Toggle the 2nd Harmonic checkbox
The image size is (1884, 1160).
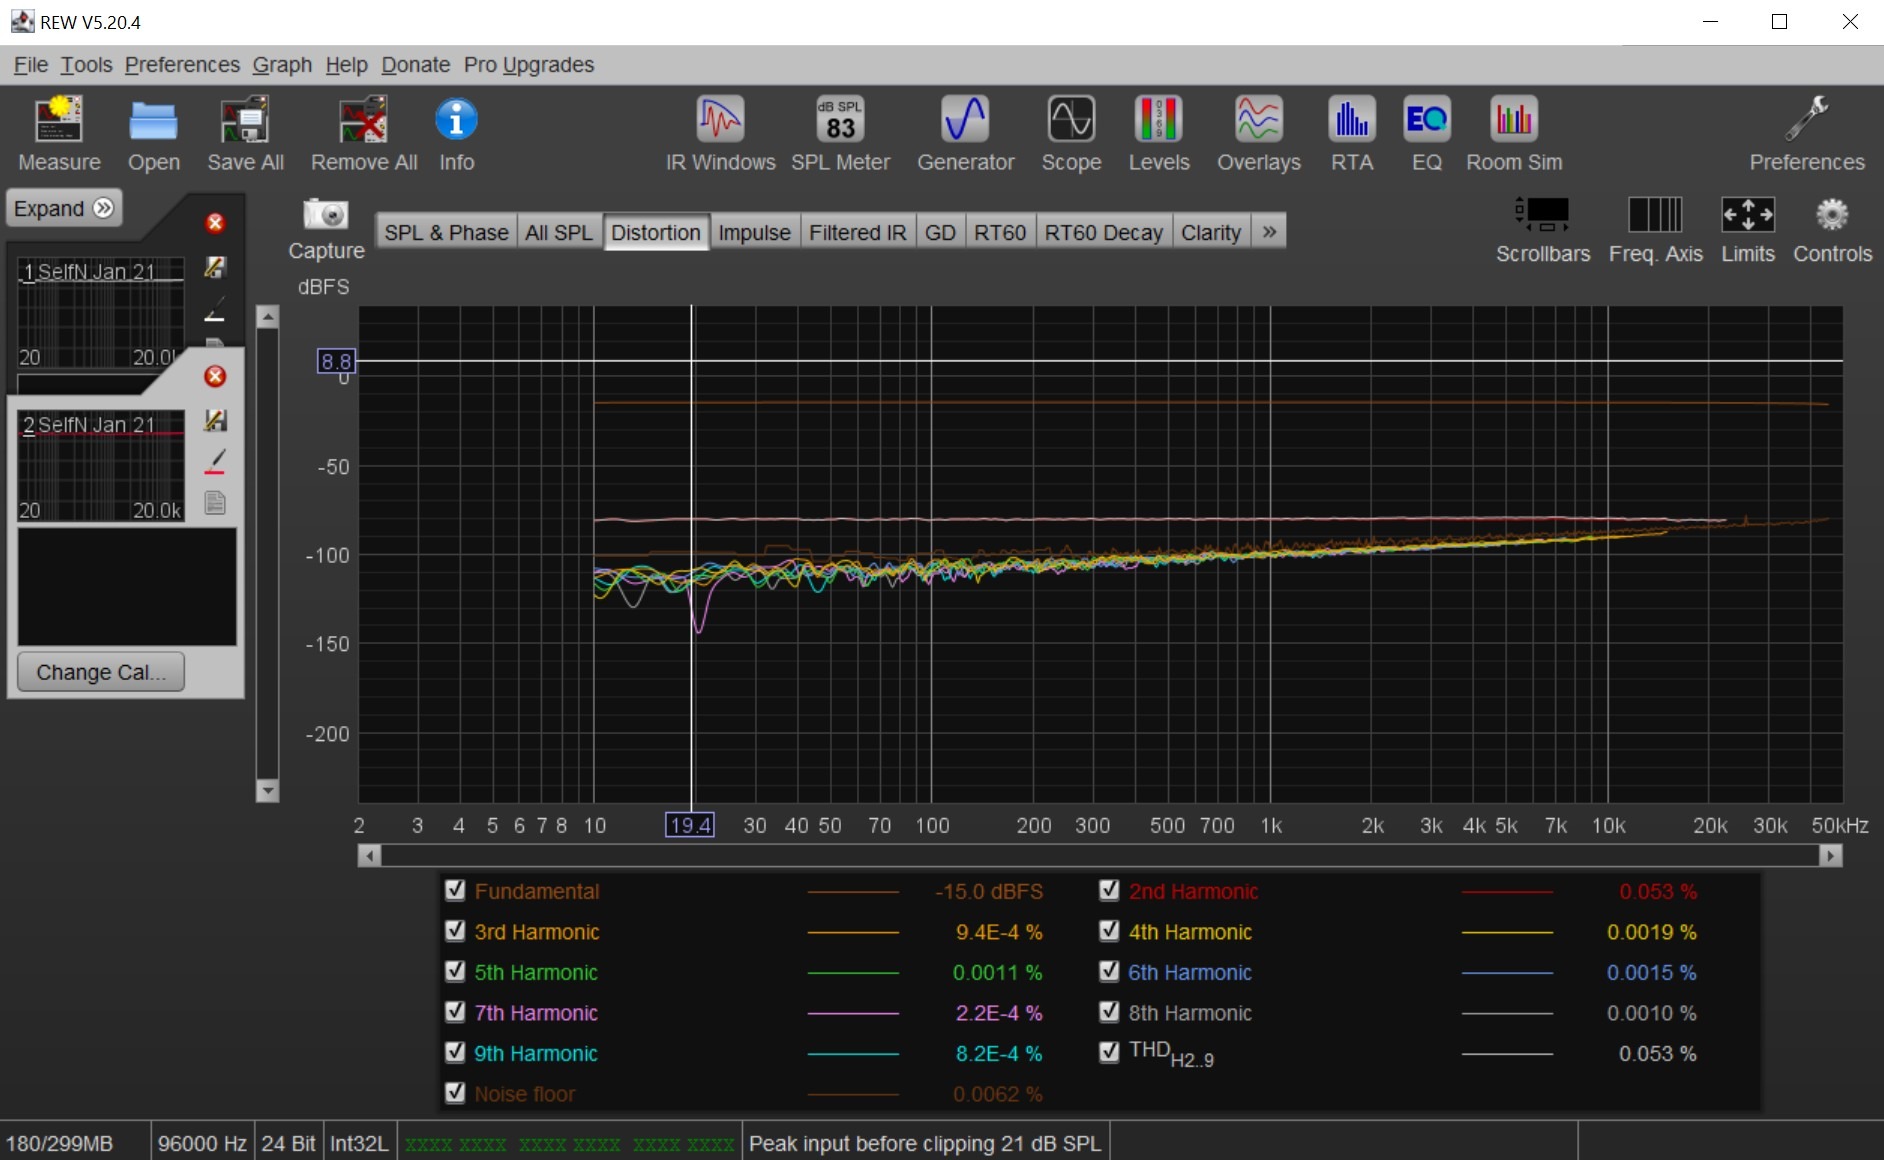(x=1109, y=890)
